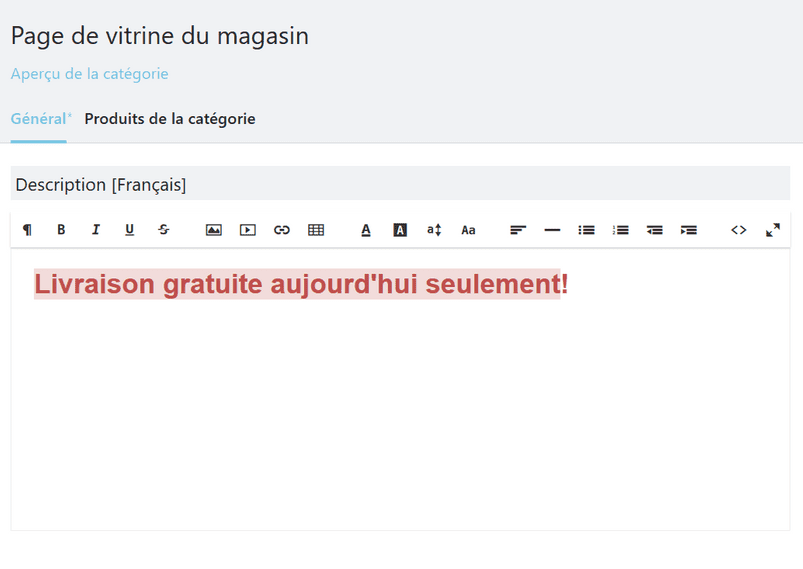Follow the Aperçu de la catégorie link
Screen dimensions: 803x569
pos(90,74)
